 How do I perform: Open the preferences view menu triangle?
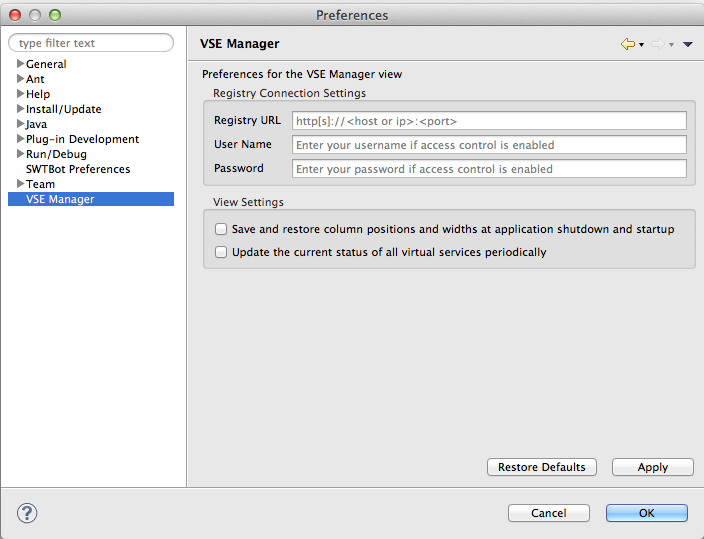pos(688,44)
